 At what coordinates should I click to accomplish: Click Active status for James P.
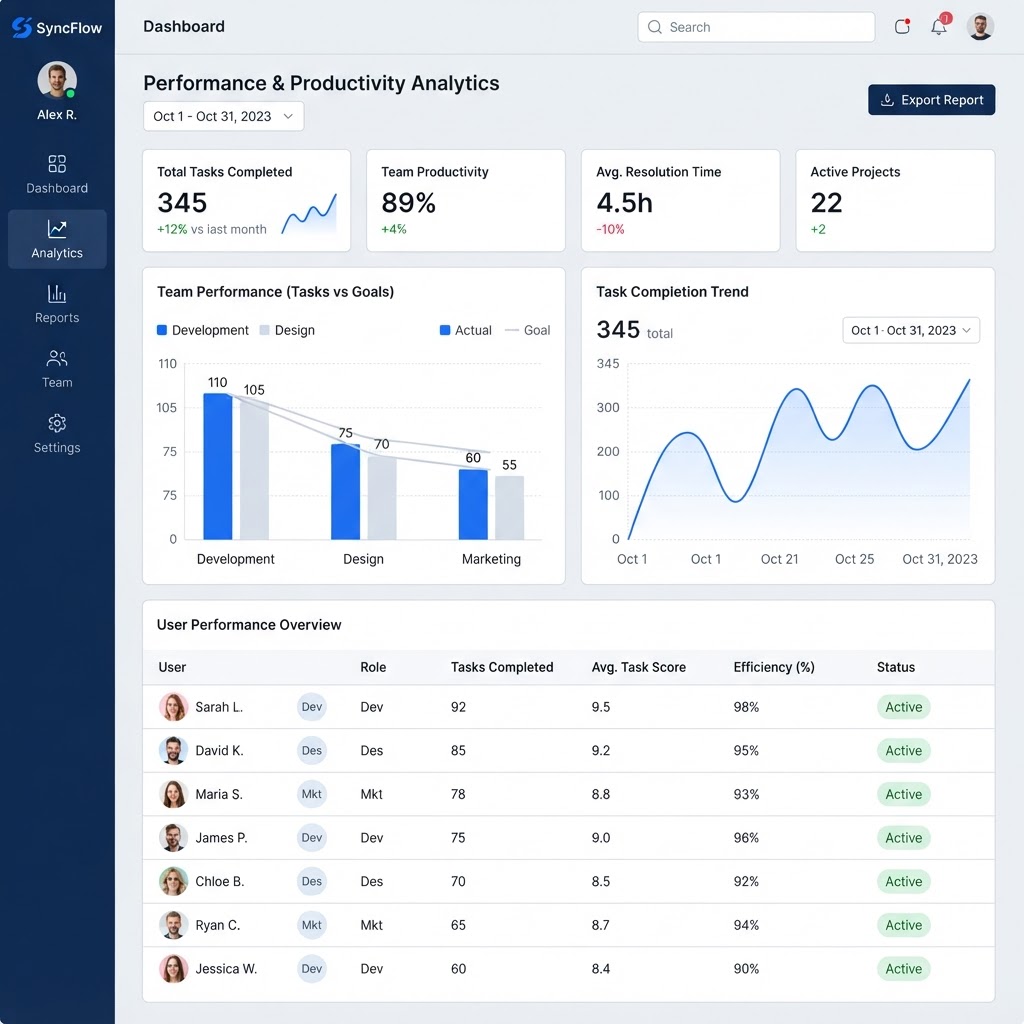click(x=903, y=838)
